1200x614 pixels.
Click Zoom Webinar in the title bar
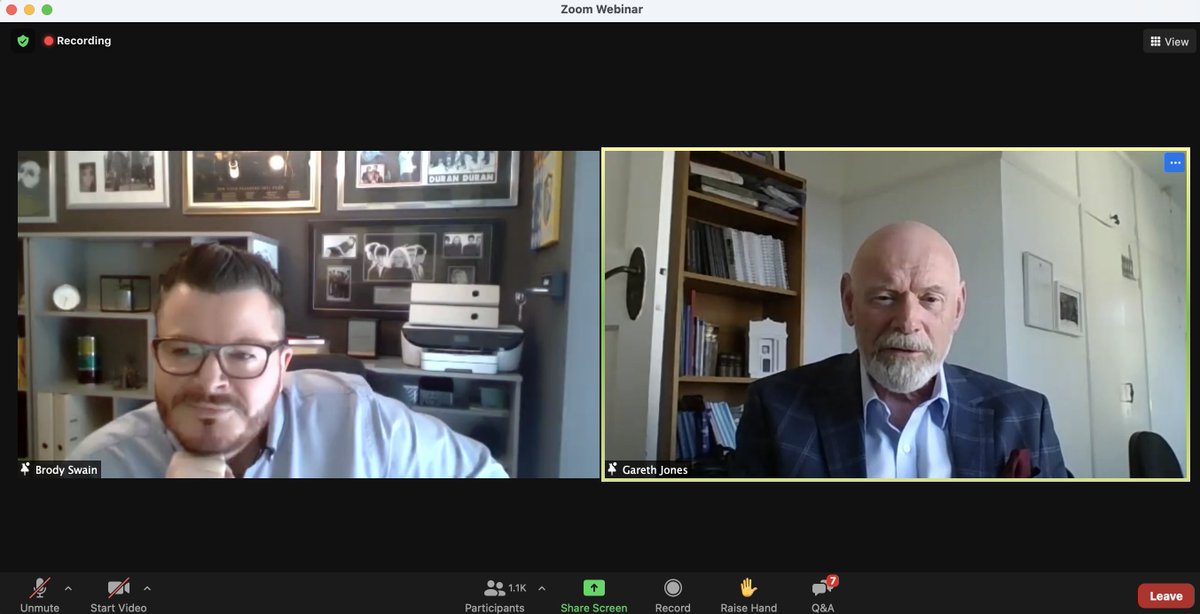point(600,9)
